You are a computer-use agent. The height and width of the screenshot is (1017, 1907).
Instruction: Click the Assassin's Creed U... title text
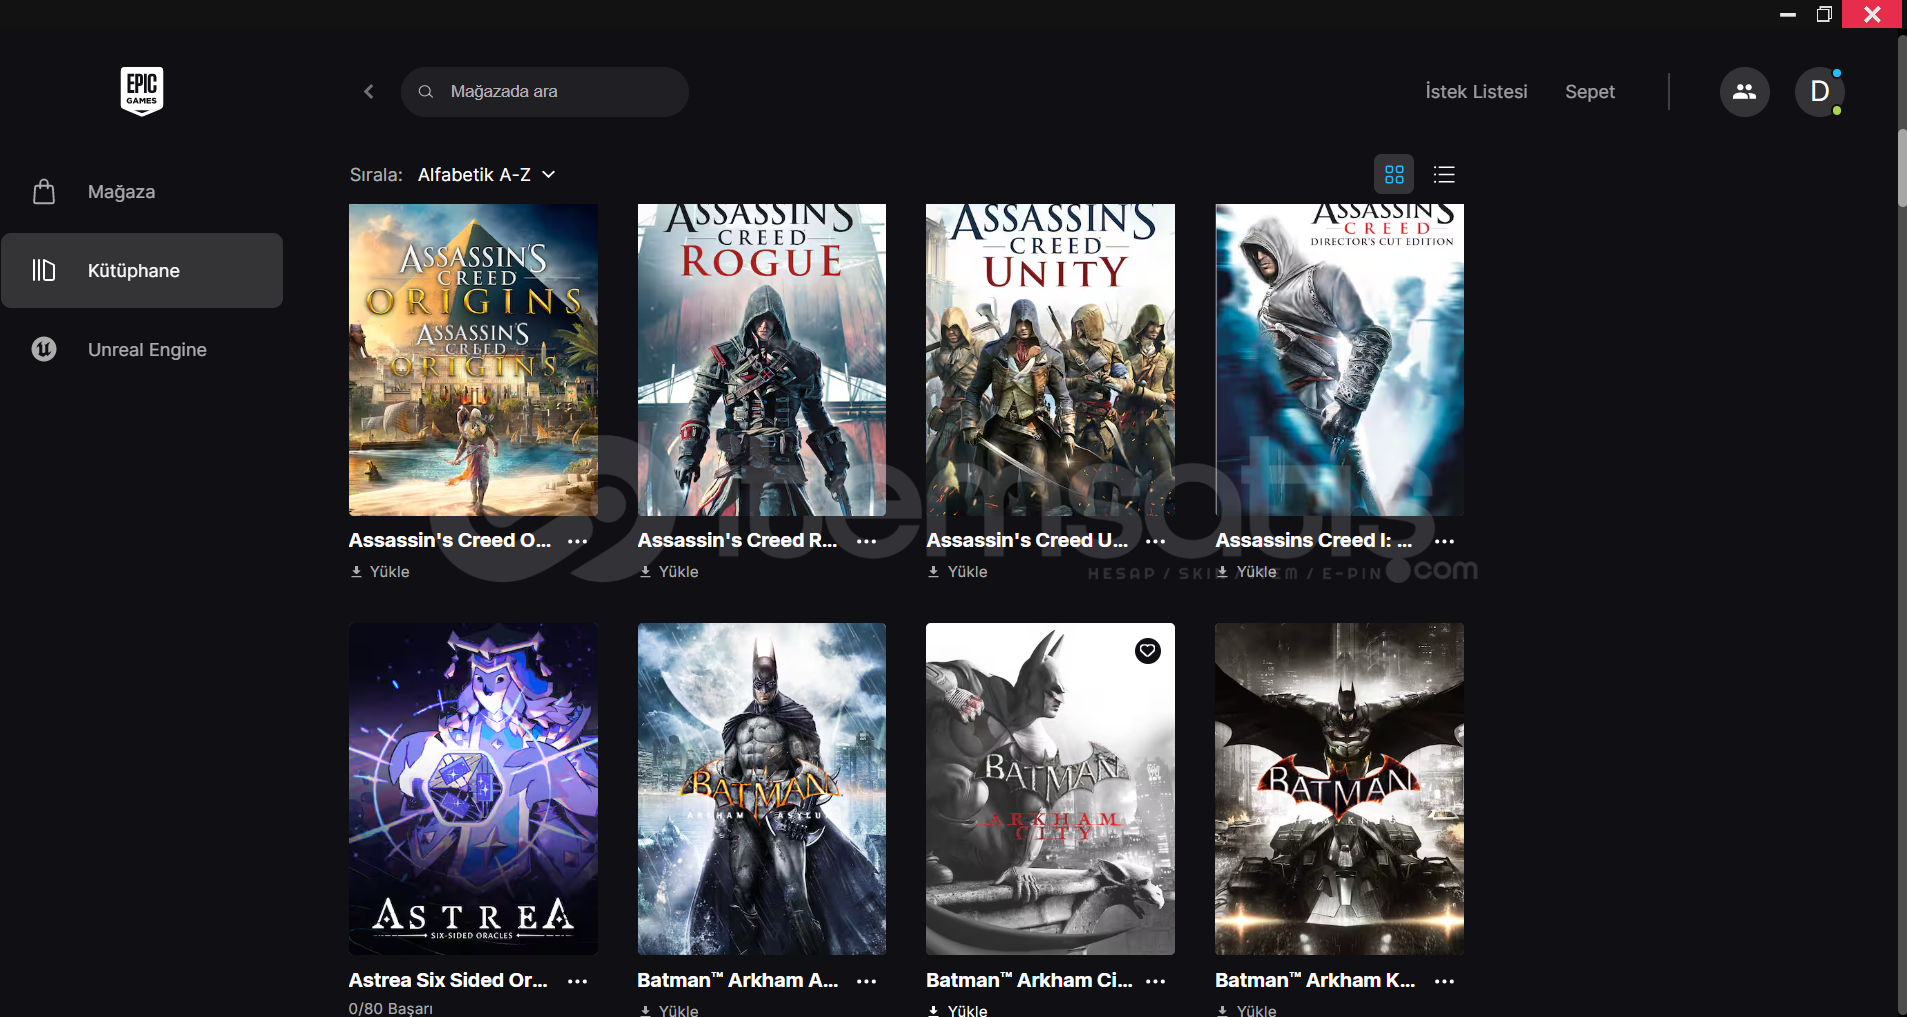click(1027, 540)
